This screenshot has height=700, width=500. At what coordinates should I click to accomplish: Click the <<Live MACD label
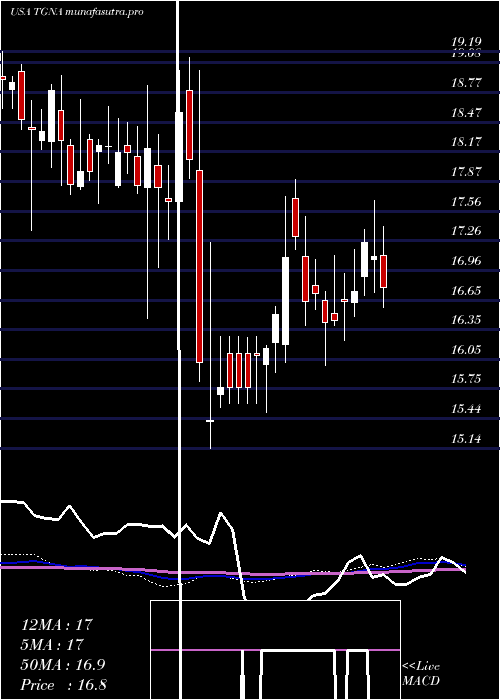click(421, 674)
